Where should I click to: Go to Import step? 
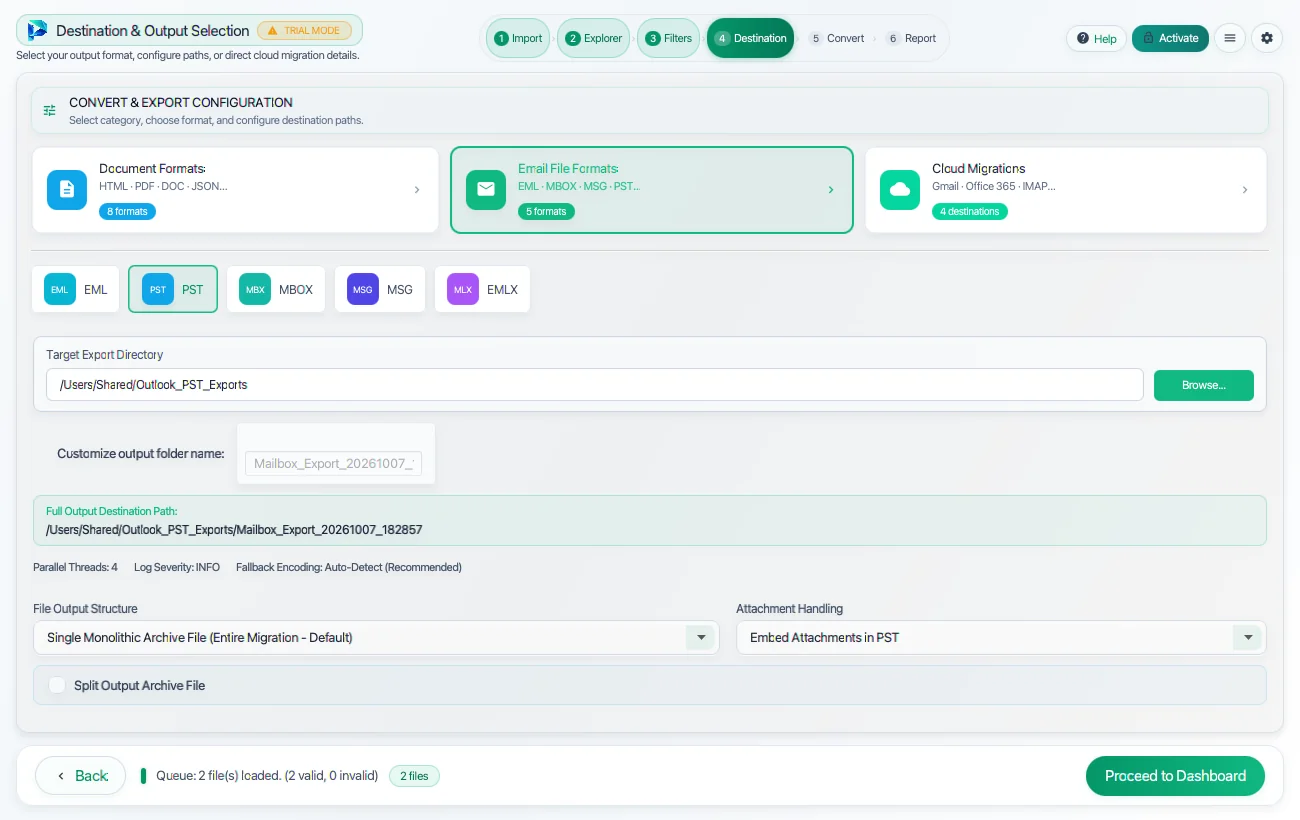pos(518,38)
